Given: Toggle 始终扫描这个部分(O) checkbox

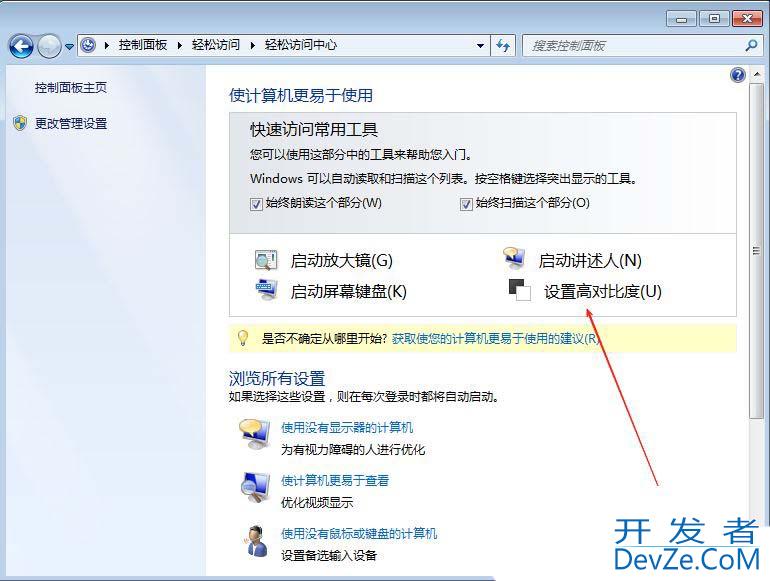Looking at the screenshot, I should tap(466, 204).
